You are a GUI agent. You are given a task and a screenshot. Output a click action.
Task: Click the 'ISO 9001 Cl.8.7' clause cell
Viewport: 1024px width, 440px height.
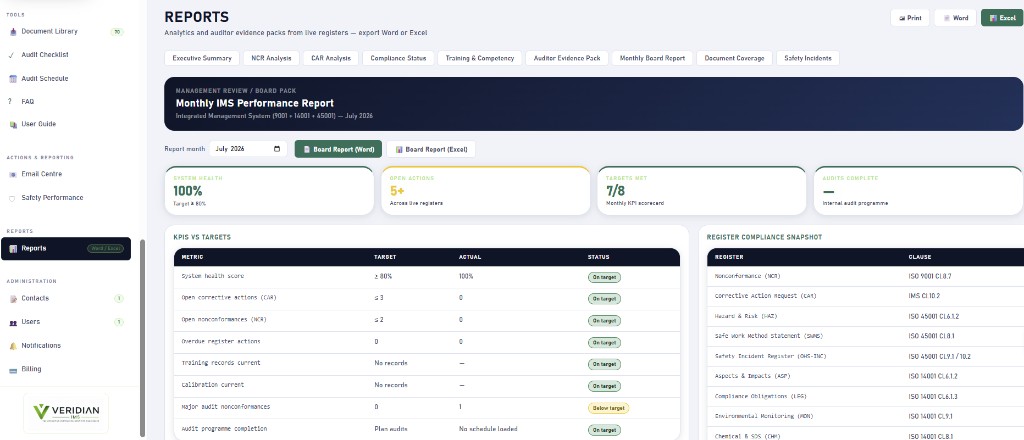click(x=930, y=277)
